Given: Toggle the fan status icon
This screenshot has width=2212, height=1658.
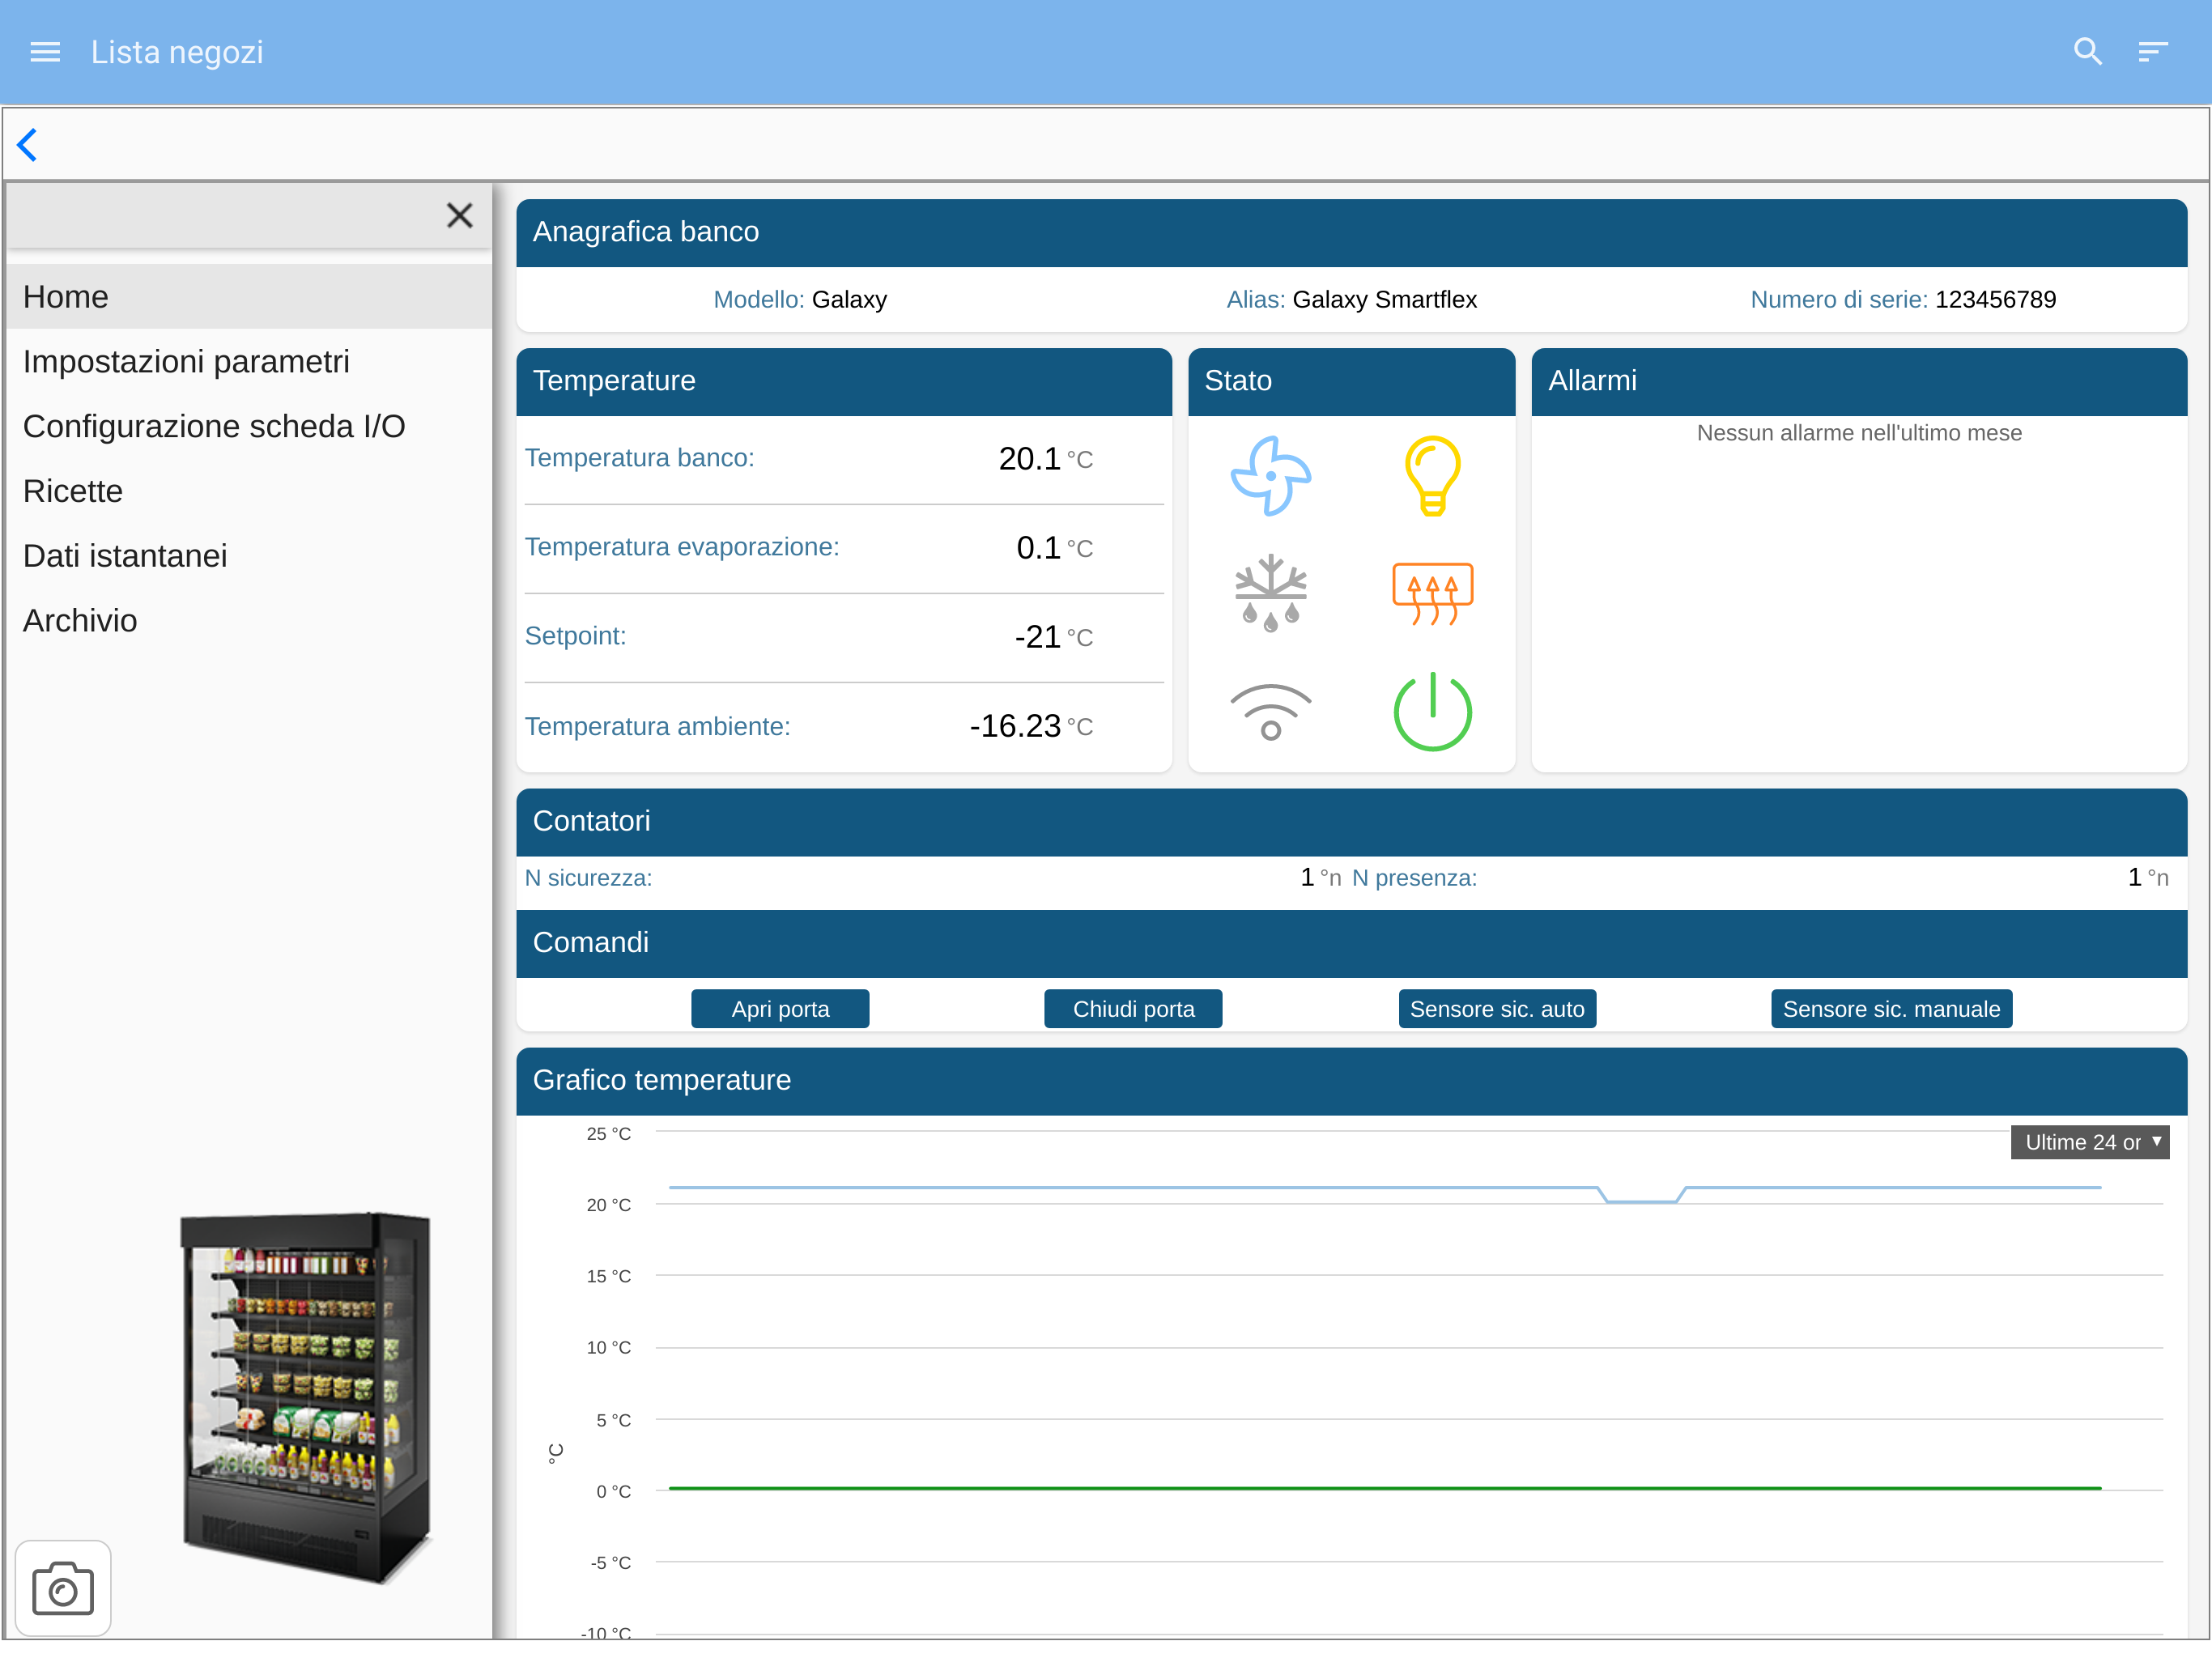Looking at the screenshot, I should (x=1270, y=476).
